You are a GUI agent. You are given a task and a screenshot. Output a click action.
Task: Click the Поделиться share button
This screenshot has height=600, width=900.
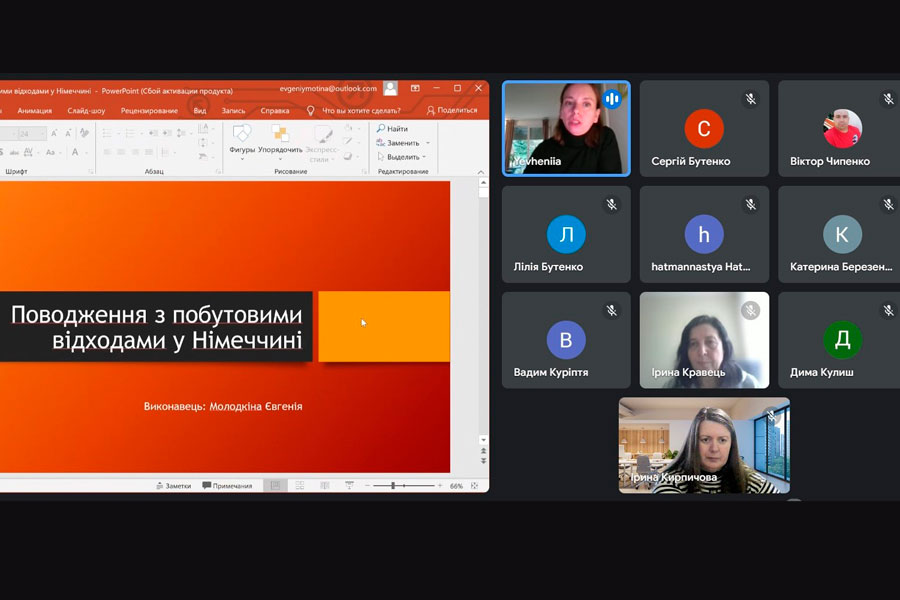pyautogui.click(x=452, y=111)
